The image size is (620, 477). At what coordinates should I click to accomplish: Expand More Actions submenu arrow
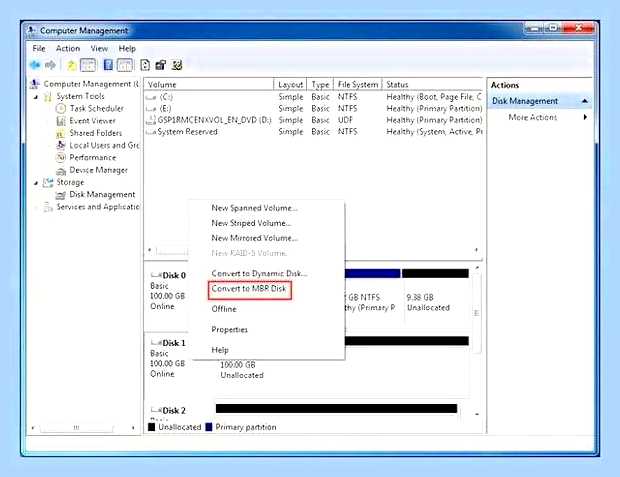coord(585,117)
